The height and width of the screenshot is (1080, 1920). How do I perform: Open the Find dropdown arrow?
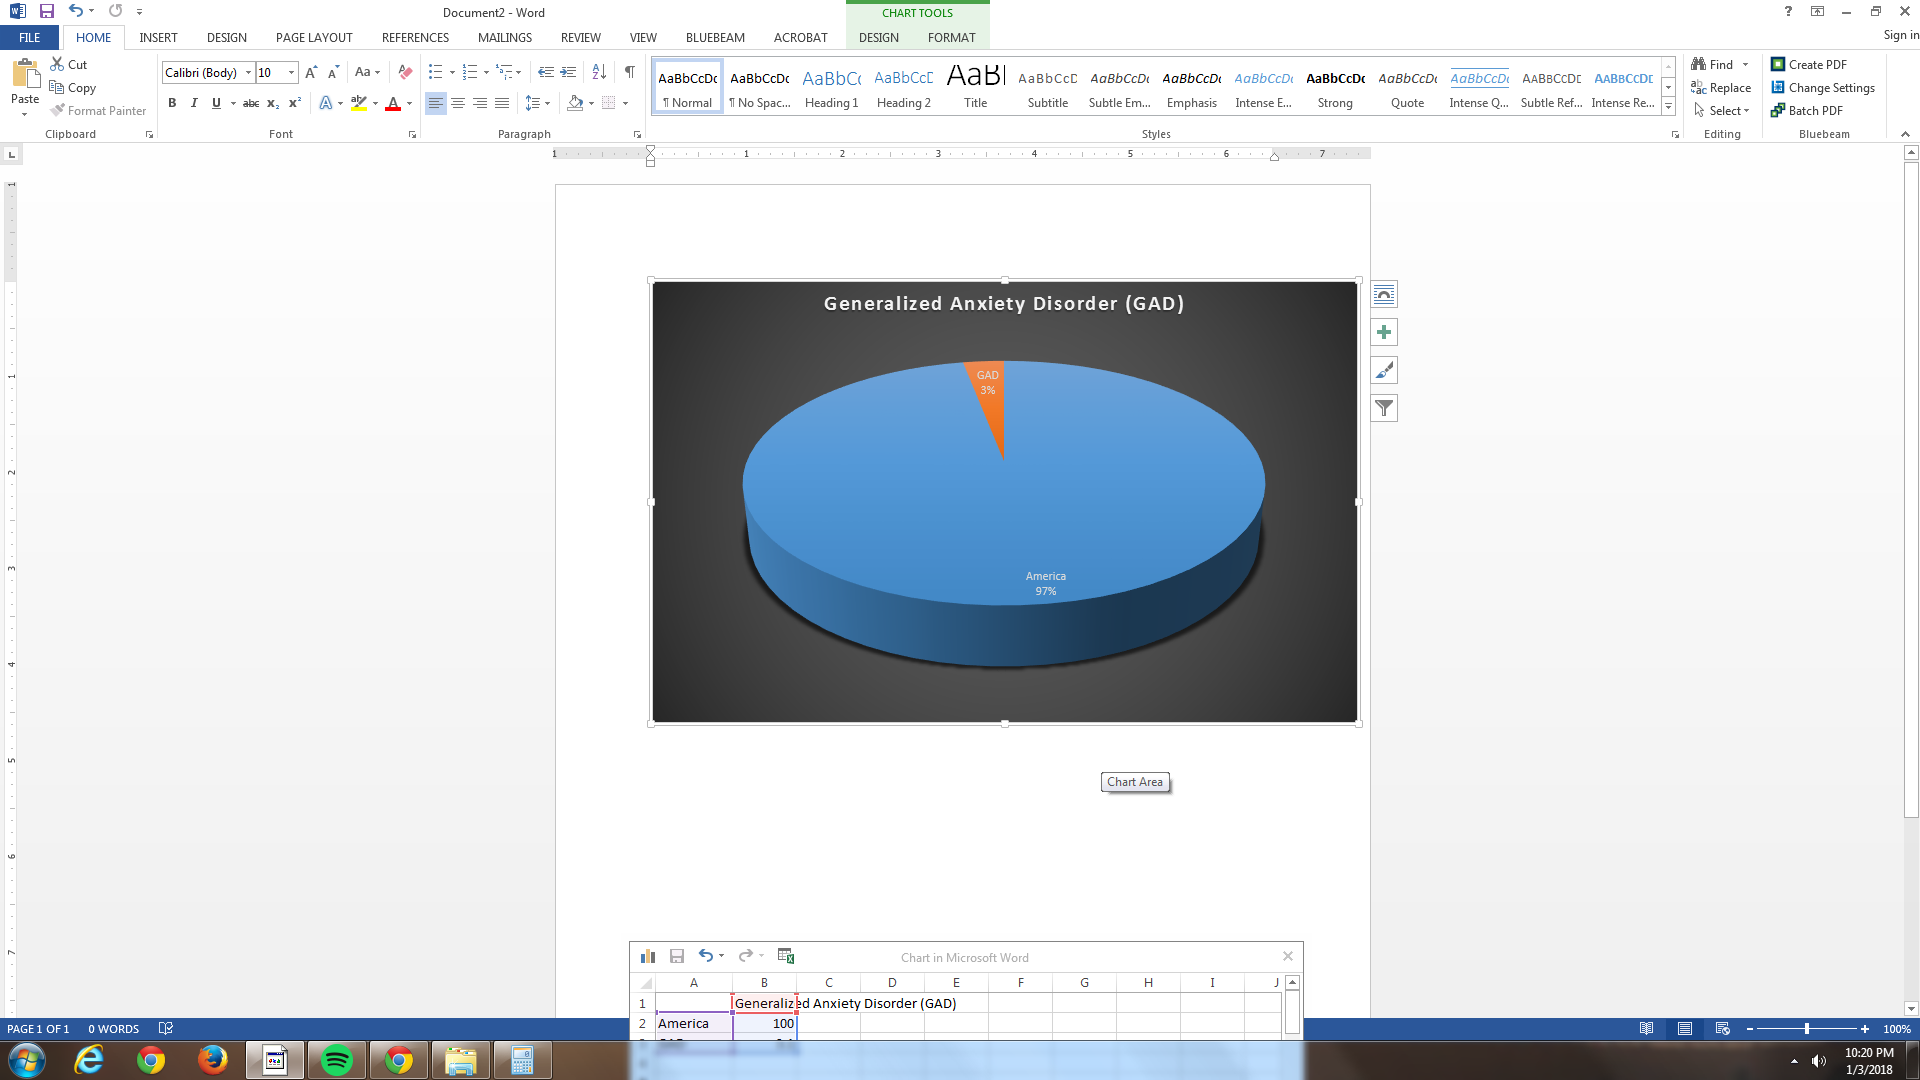pyautogui.click(x=1746, y=65)
